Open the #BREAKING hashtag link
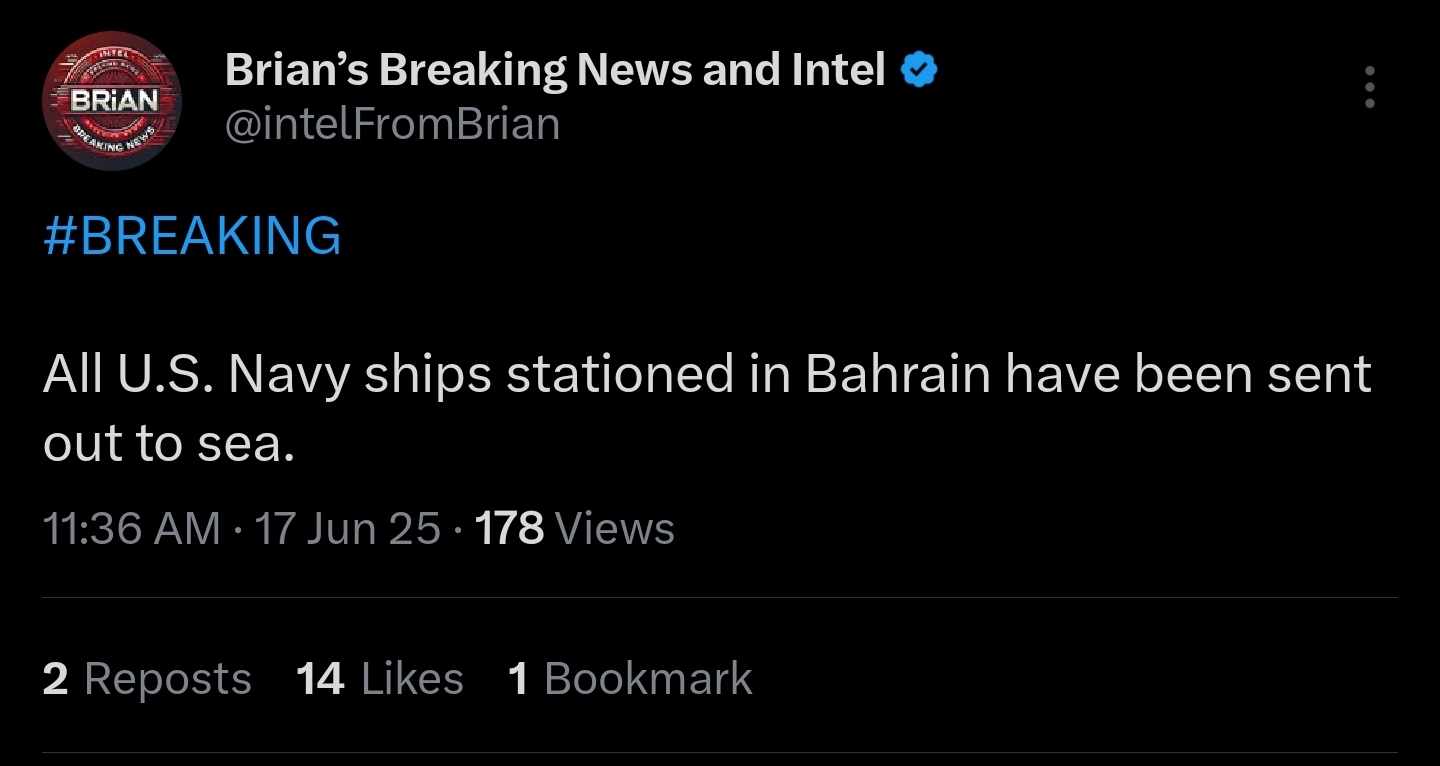This screenshot has height=766, width=1440. (x=192, y=236)
